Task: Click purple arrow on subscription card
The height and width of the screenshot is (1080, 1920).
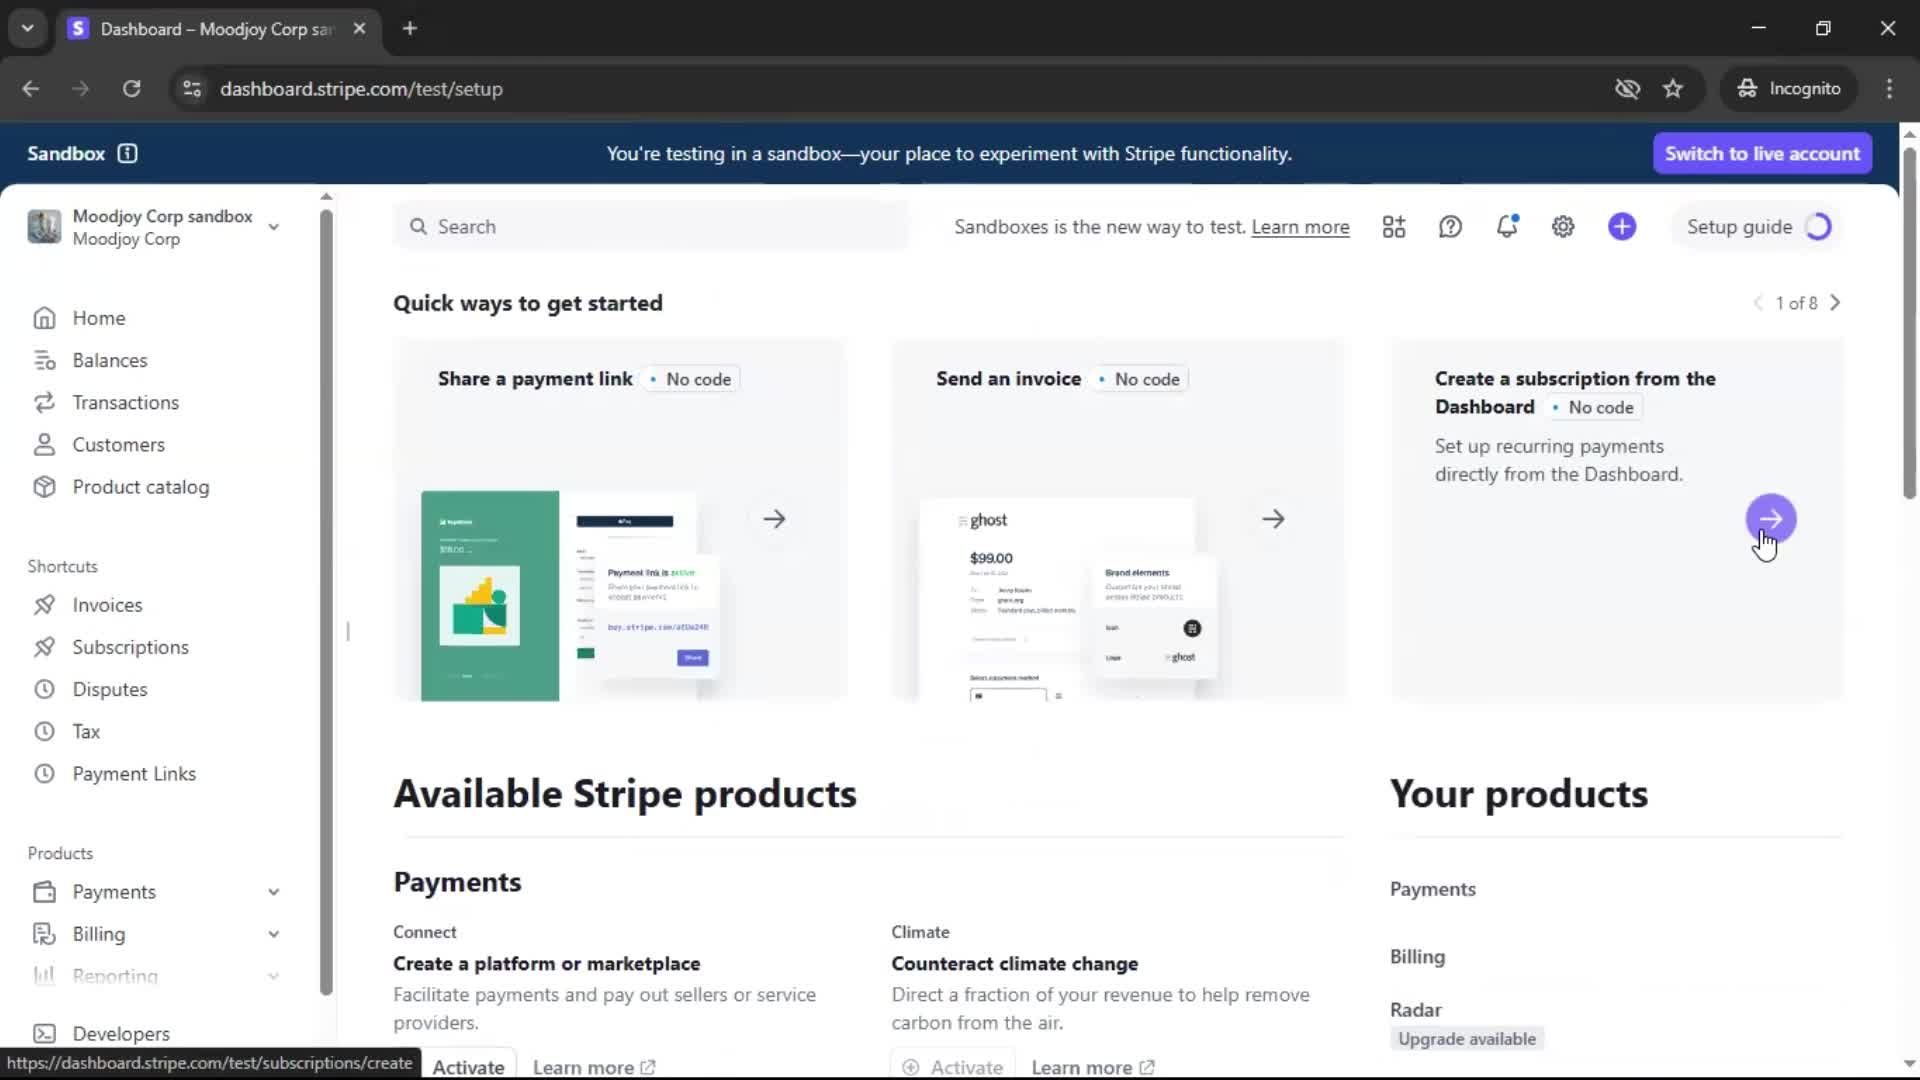Action: click(x=1770, y=519)
